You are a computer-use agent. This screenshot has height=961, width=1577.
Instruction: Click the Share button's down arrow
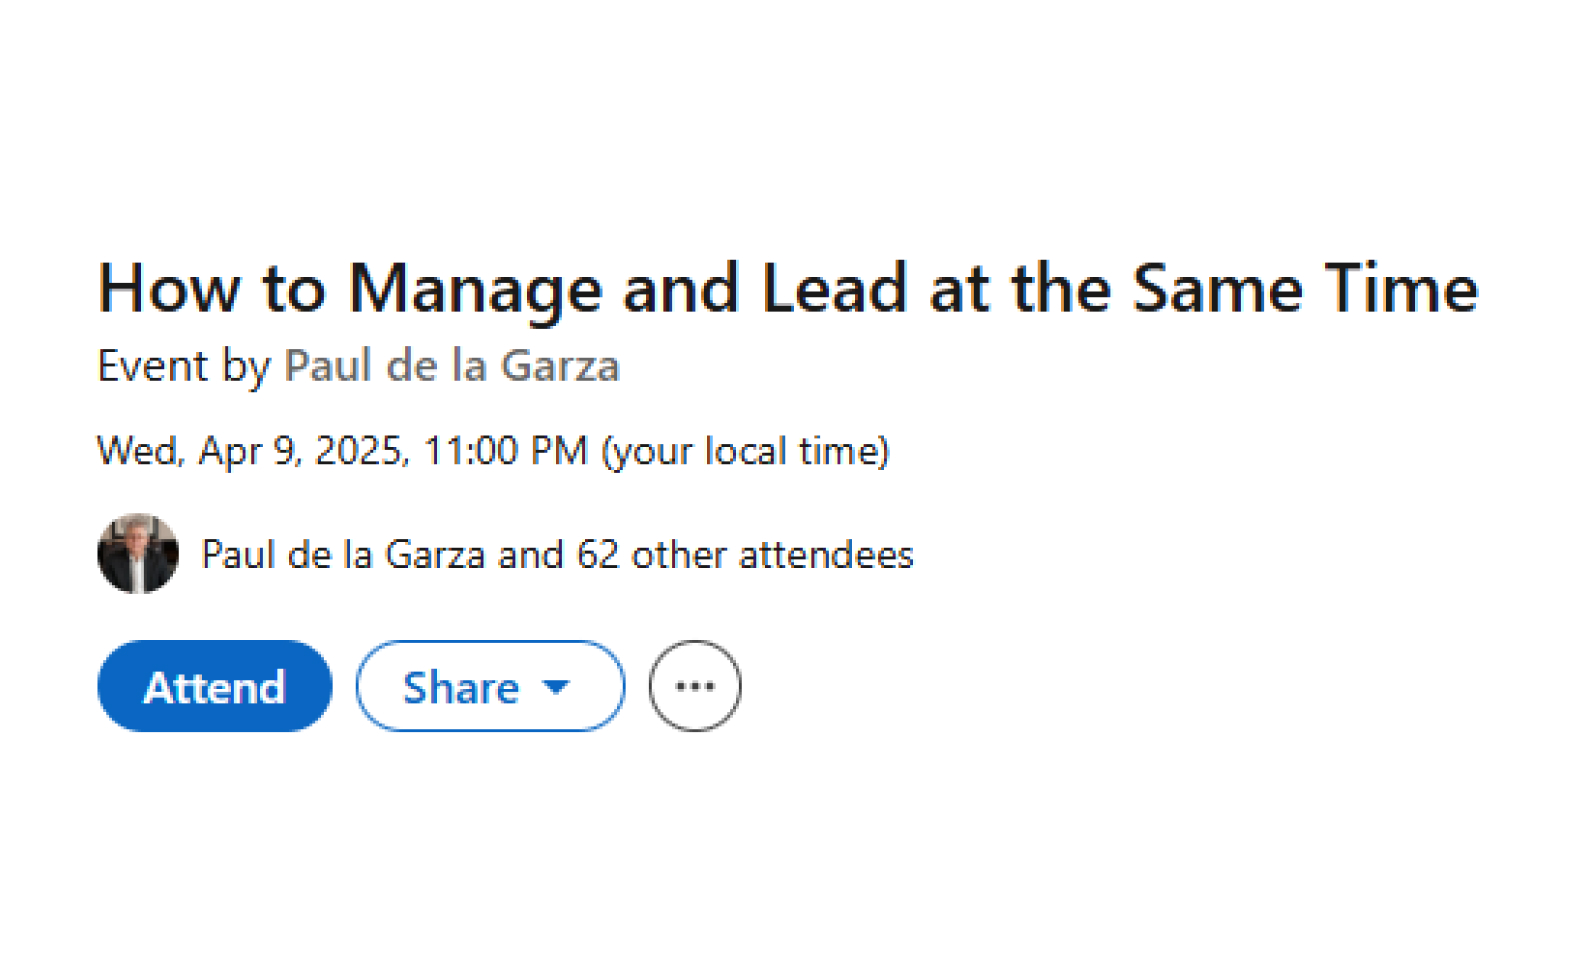556,687
